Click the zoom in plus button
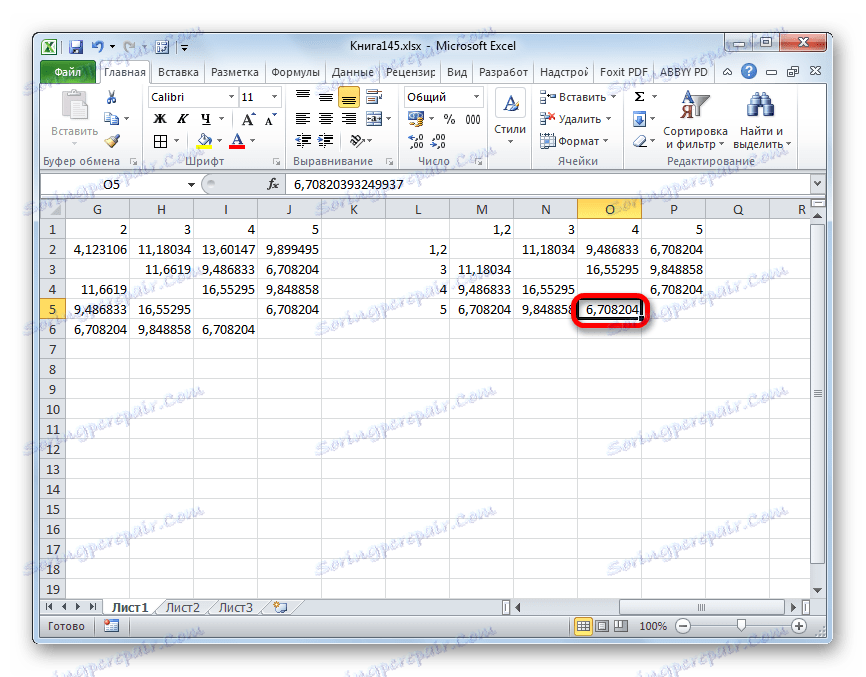866x677 pixels. click(799, 626)
